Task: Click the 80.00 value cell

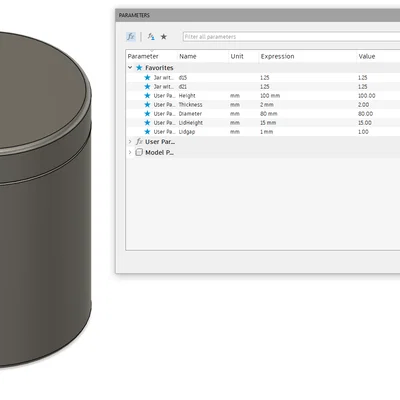Action: [365, 114]
